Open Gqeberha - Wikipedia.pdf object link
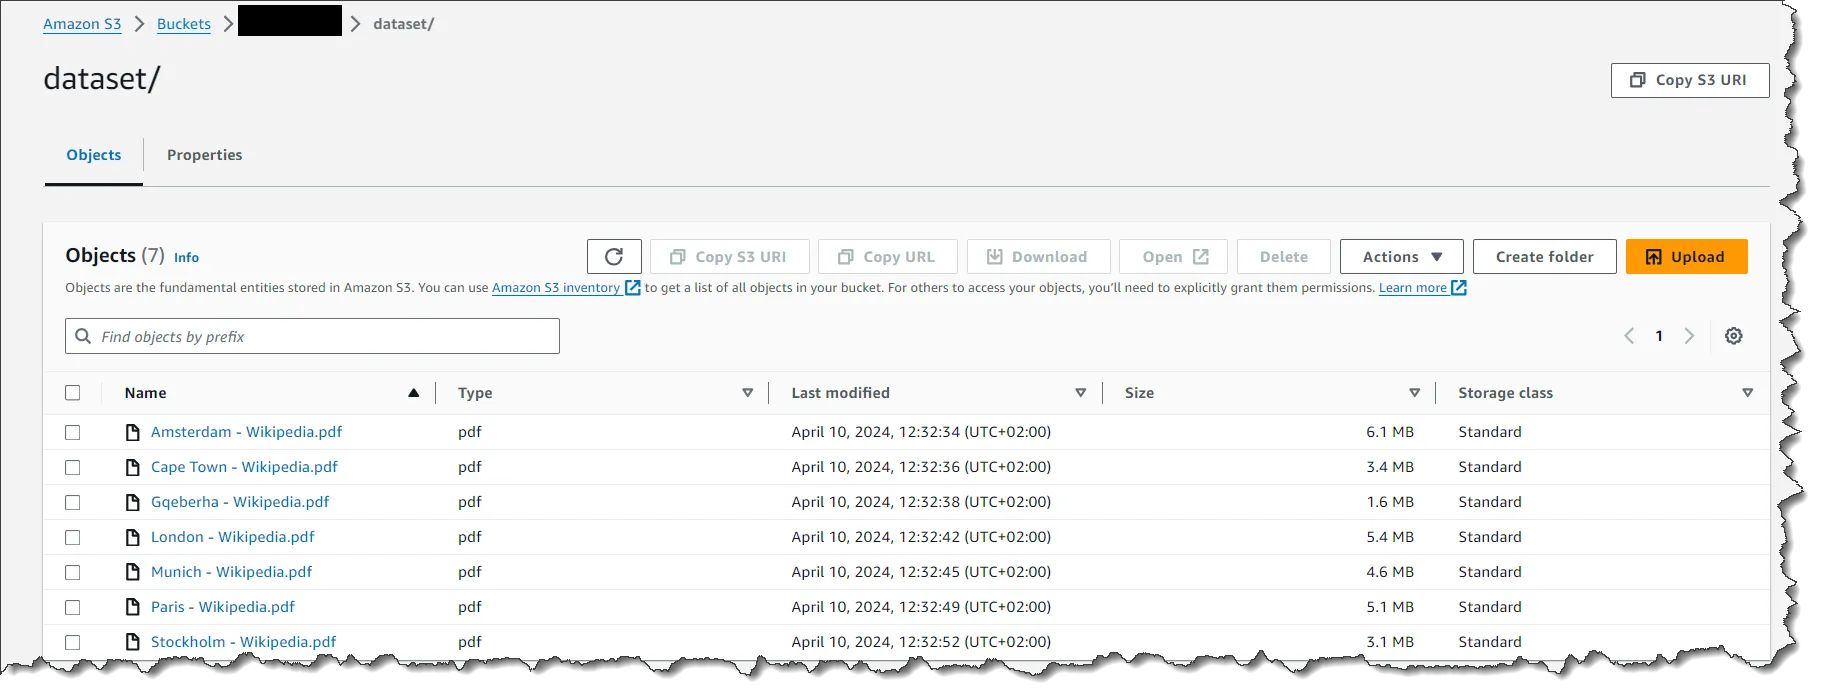The width and height of the screenshot is (1824, 697). (x=240, y=502)
